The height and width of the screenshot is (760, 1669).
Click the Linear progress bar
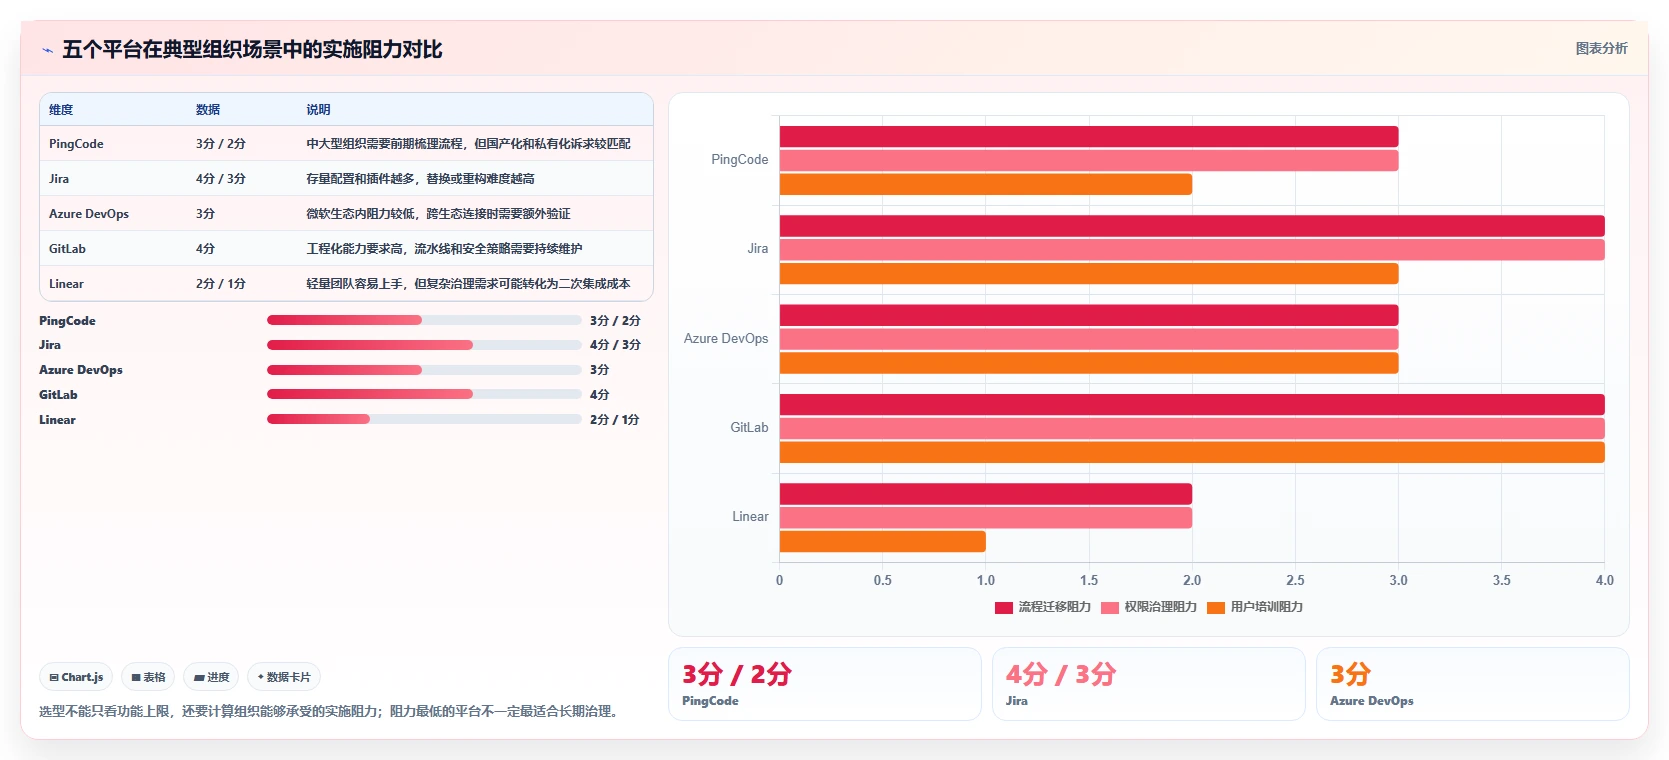coord(424,419)
